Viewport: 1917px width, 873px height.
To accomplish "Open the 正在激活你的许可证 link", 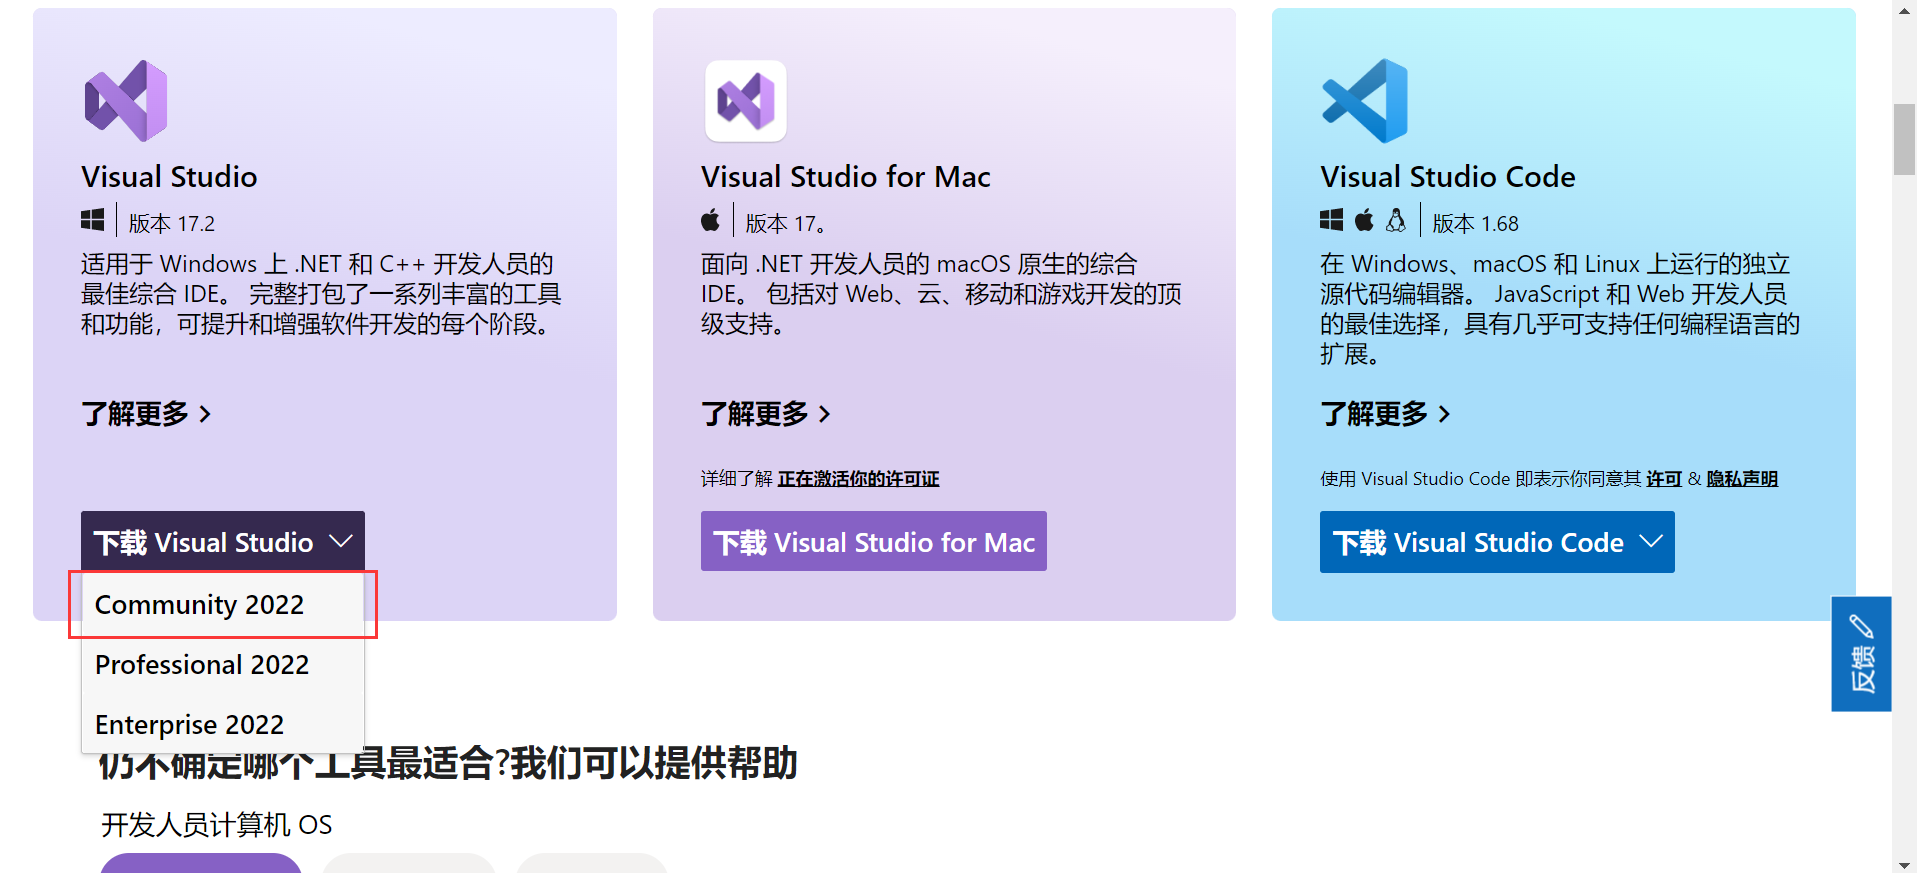I will [x=858, y=479].
